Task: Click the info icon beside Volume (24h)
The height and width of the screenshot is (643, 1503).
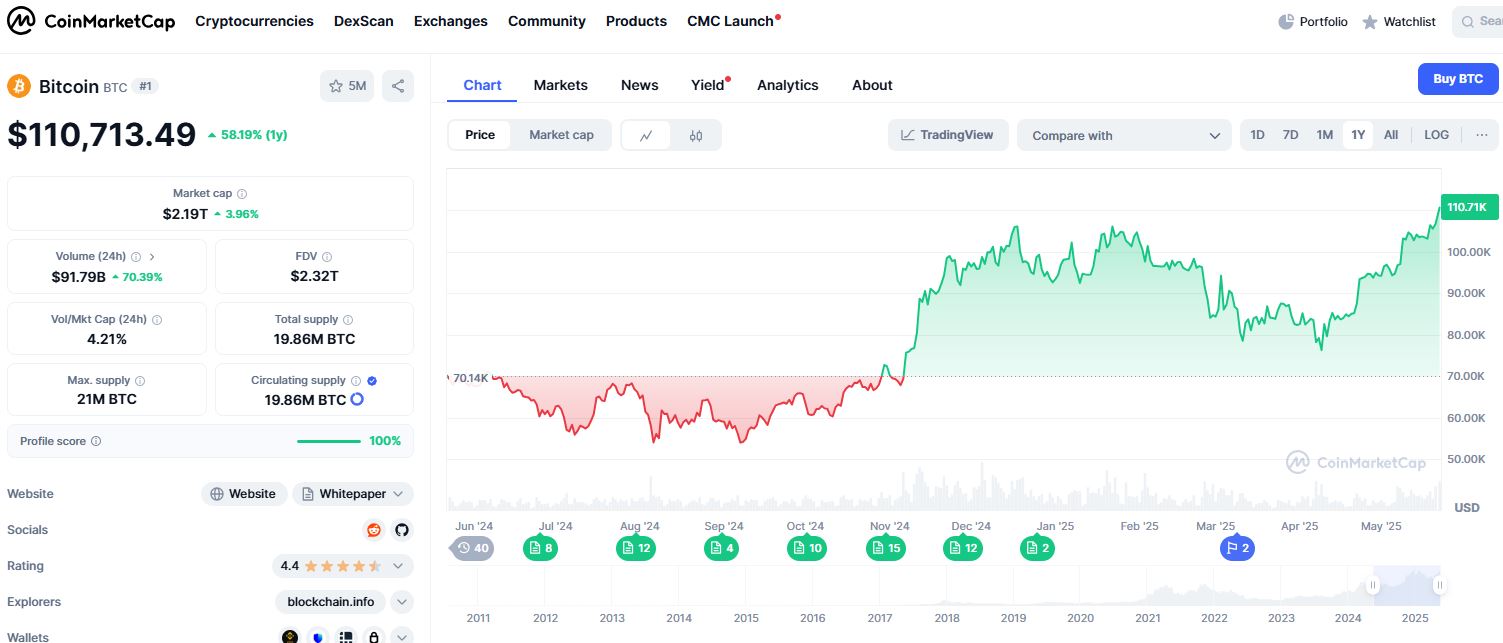Action: click(x=136, y=257)
